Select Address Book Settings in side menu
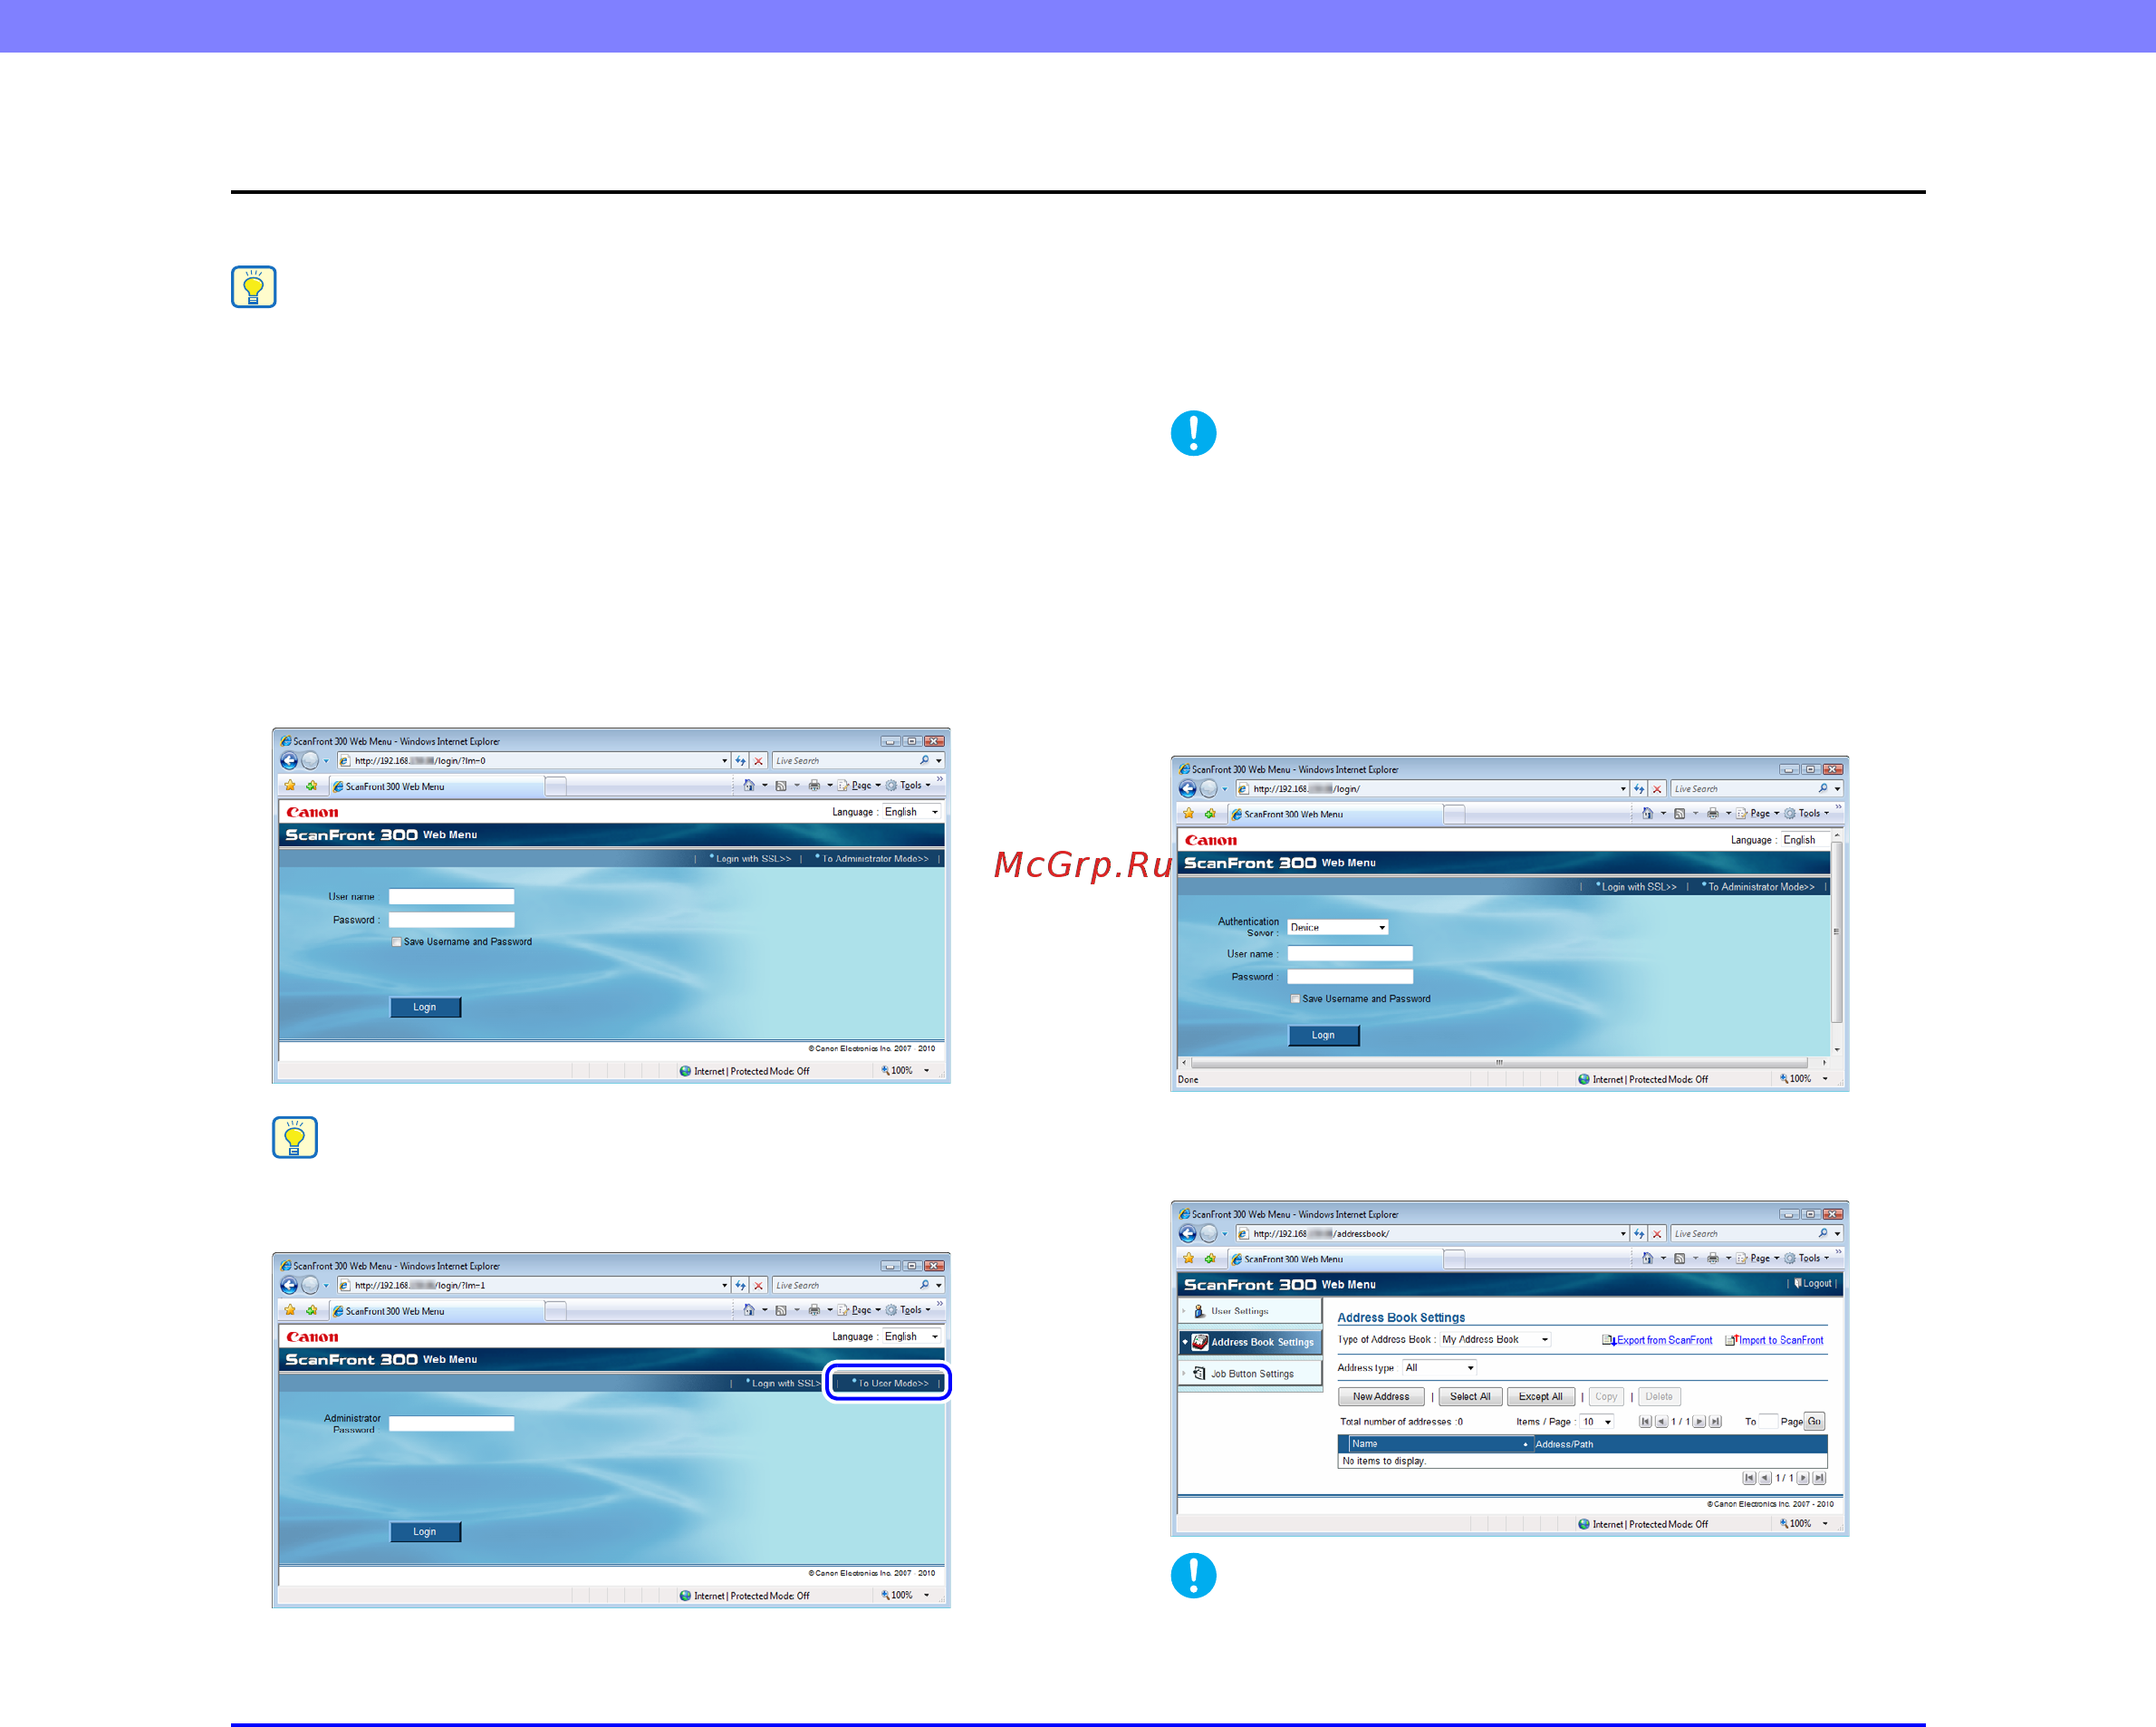The width and height of the screenshot is (2156, 1727). click(x=1250, y=1342)
